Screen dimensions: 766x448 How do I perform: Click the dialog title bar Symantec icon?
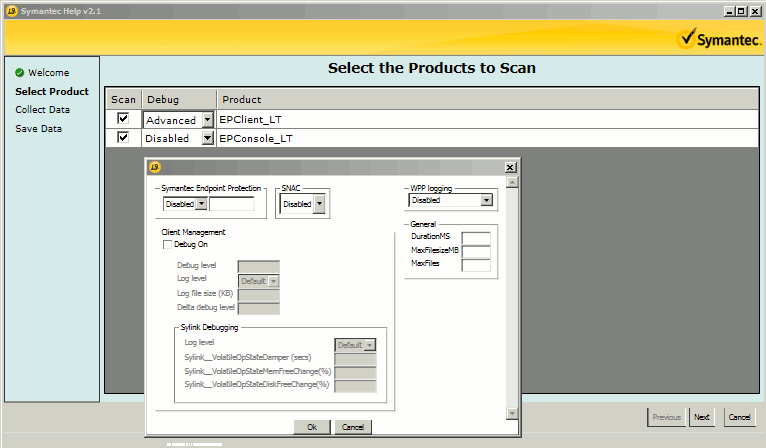155,167
